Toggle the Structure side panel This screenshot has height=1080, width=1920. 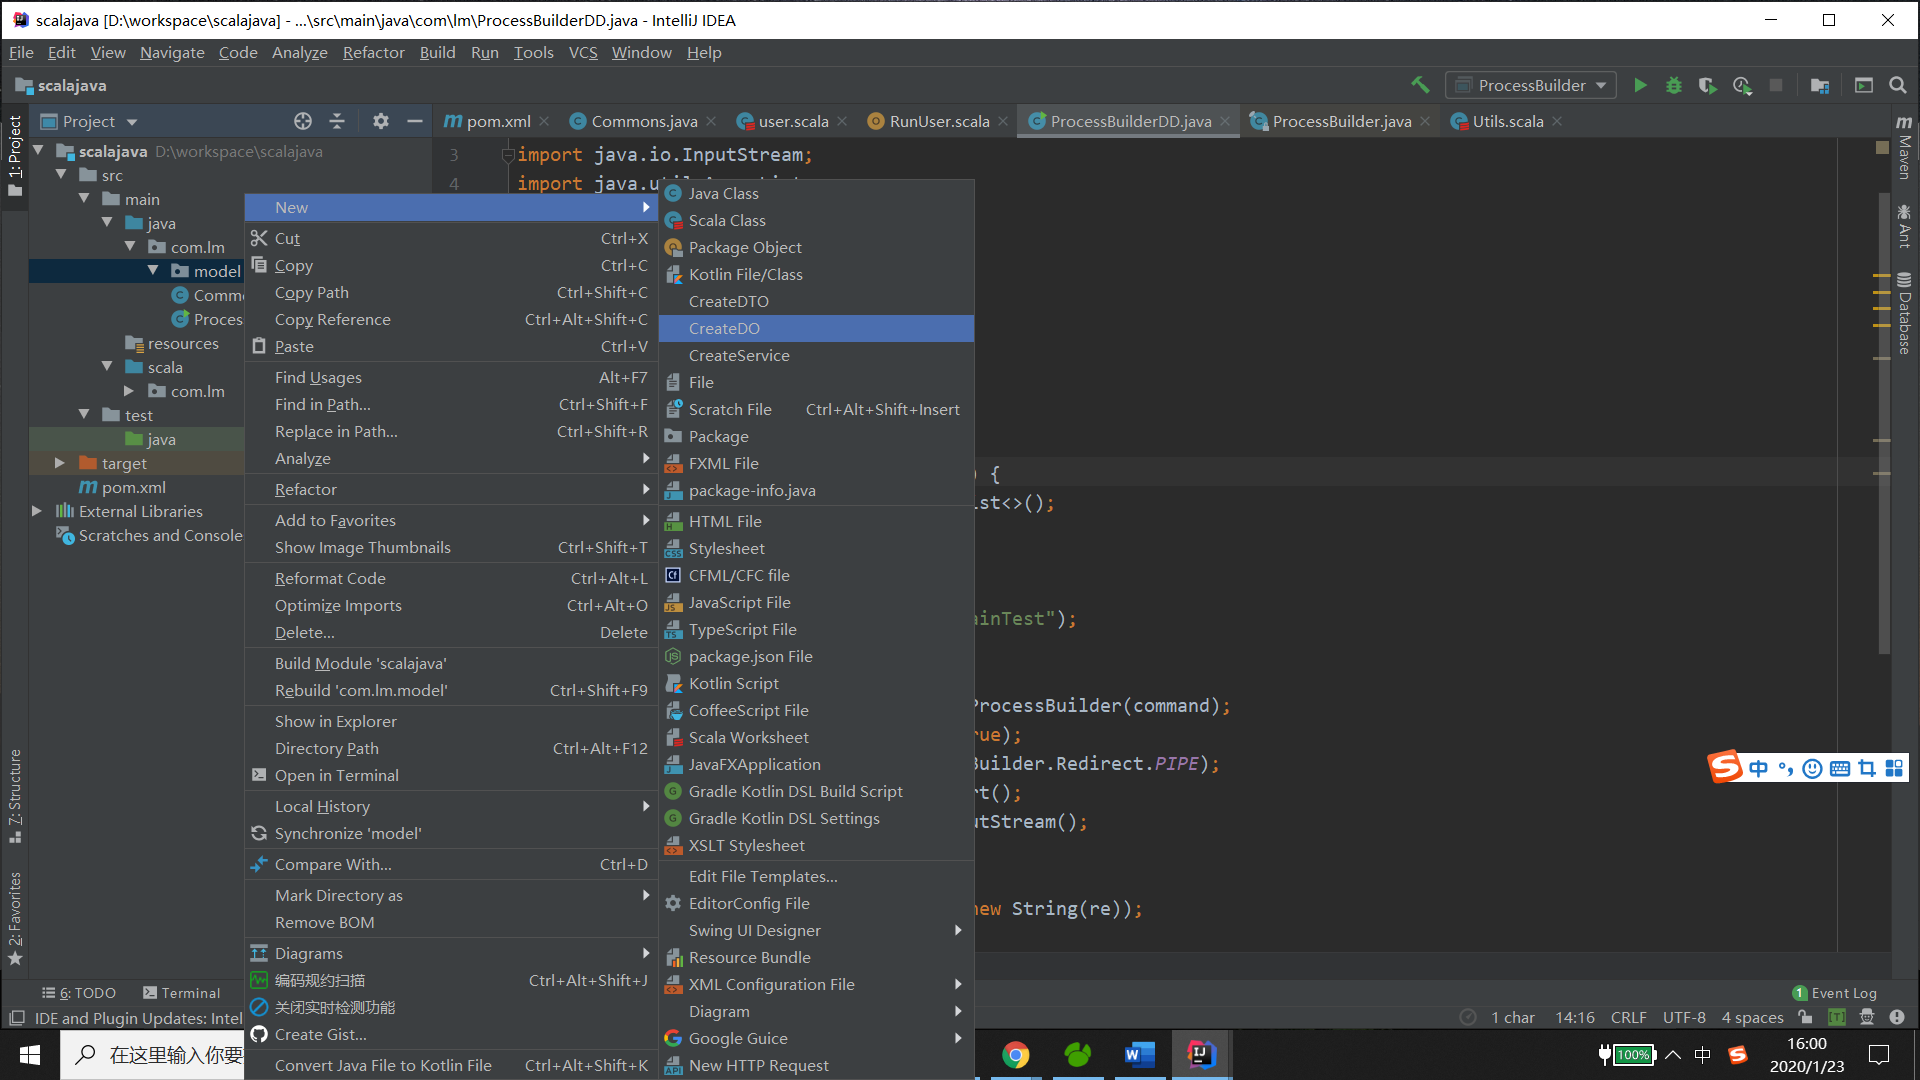point(15,795)
